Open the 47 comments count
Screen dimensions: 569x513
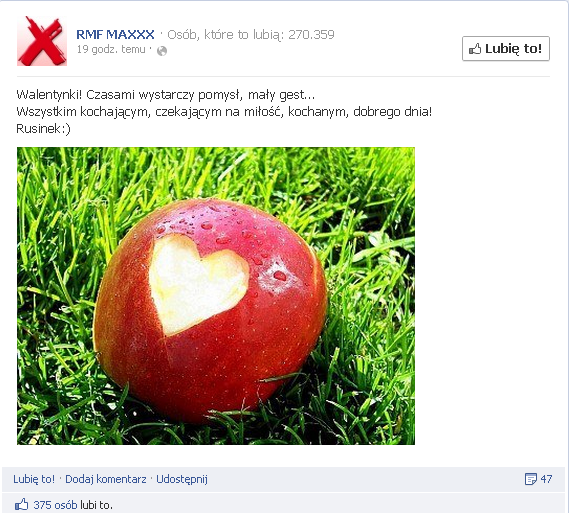click(x=546, y=479)
